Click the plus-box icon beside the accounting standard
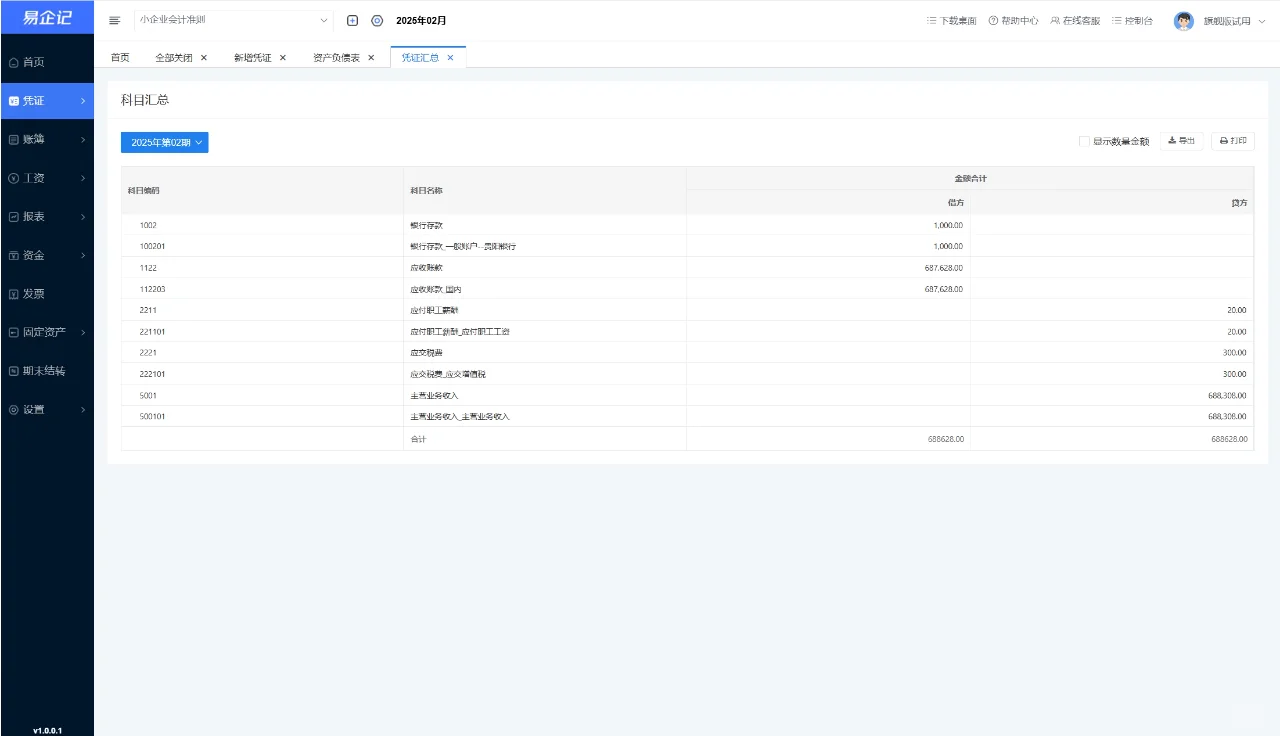The width and height of the screenshot is (1280, 736). pos(352,20)
